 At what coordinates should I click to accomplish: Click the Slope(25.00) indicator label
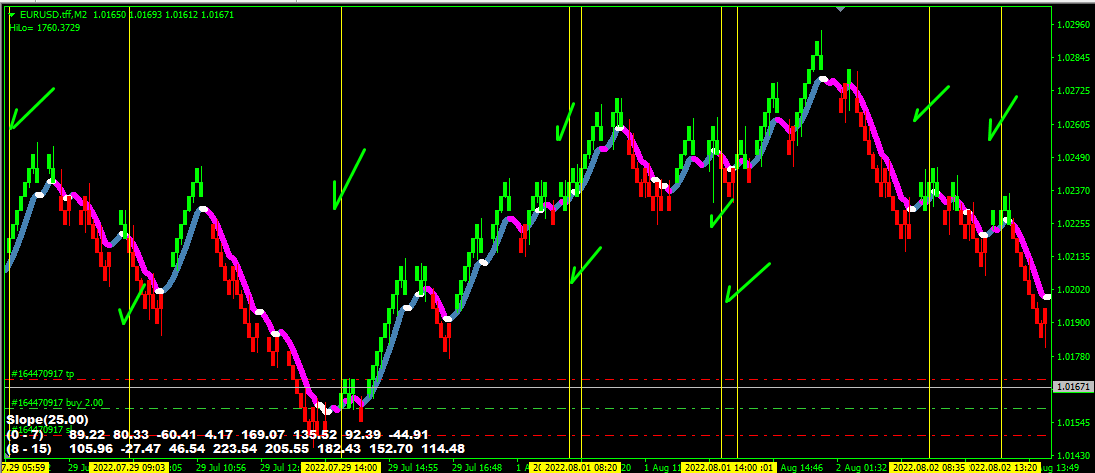[47, 420]
